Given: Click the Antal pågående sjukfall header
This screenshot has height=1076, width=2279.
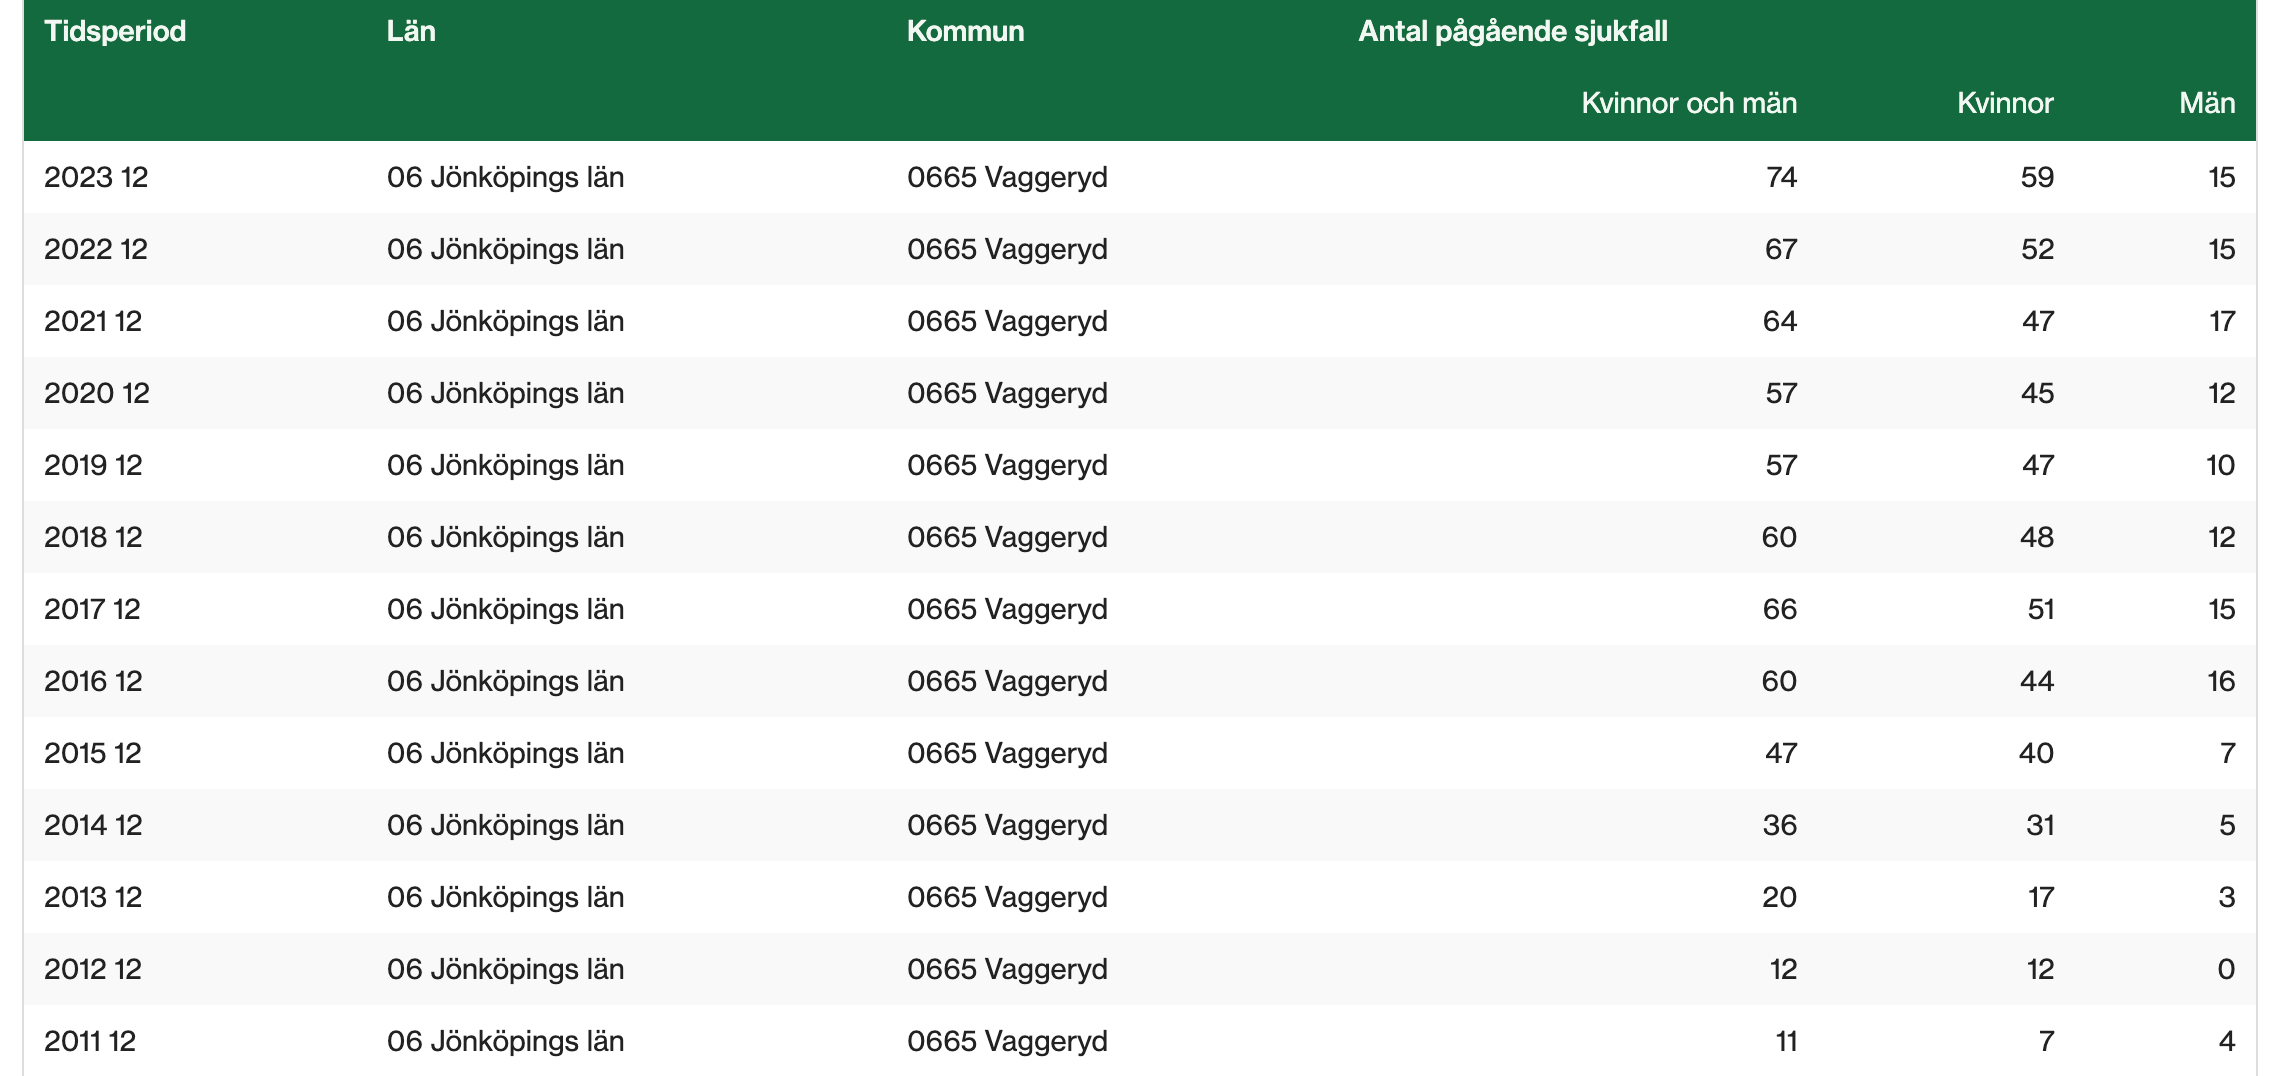Looking at the screenshot, I should 1512,31.
